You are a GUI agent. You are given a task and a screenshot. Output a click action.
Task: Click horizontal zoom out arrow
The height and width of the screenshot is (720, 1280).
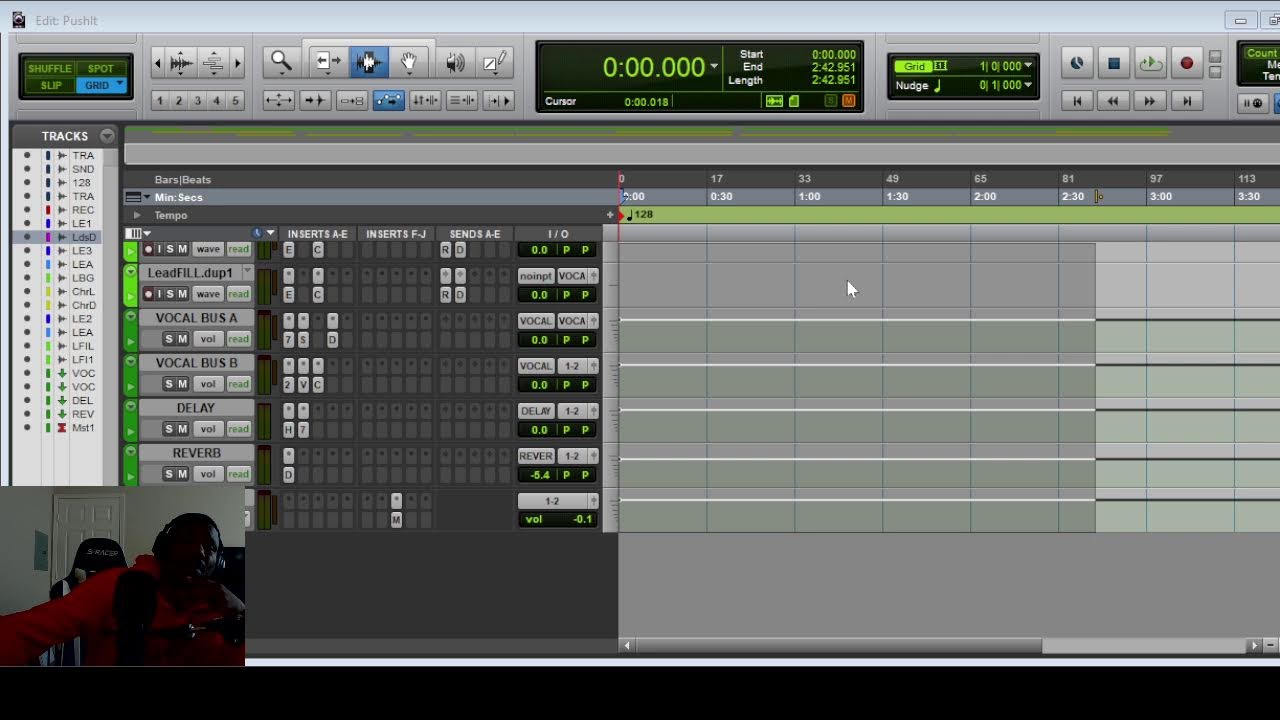157,63
